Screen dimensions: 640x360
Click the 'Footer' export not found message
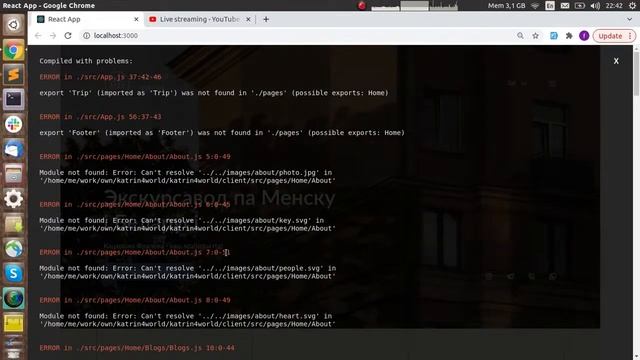point(222,133)
